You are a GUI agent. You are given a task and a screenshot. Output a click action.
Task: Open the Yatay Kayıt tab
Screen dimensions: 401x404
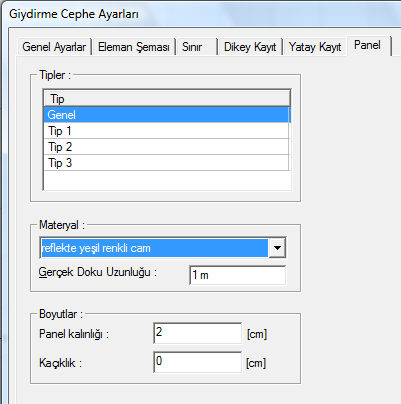[x=315, y=47]
